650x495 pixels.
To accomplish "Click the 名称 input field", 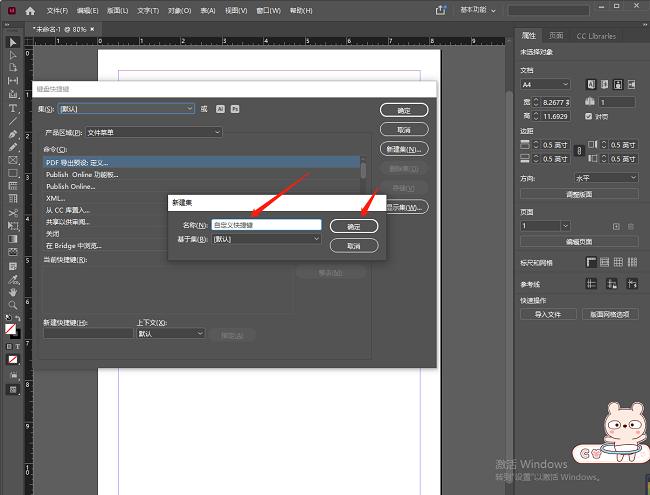I will tap(266, 225).
